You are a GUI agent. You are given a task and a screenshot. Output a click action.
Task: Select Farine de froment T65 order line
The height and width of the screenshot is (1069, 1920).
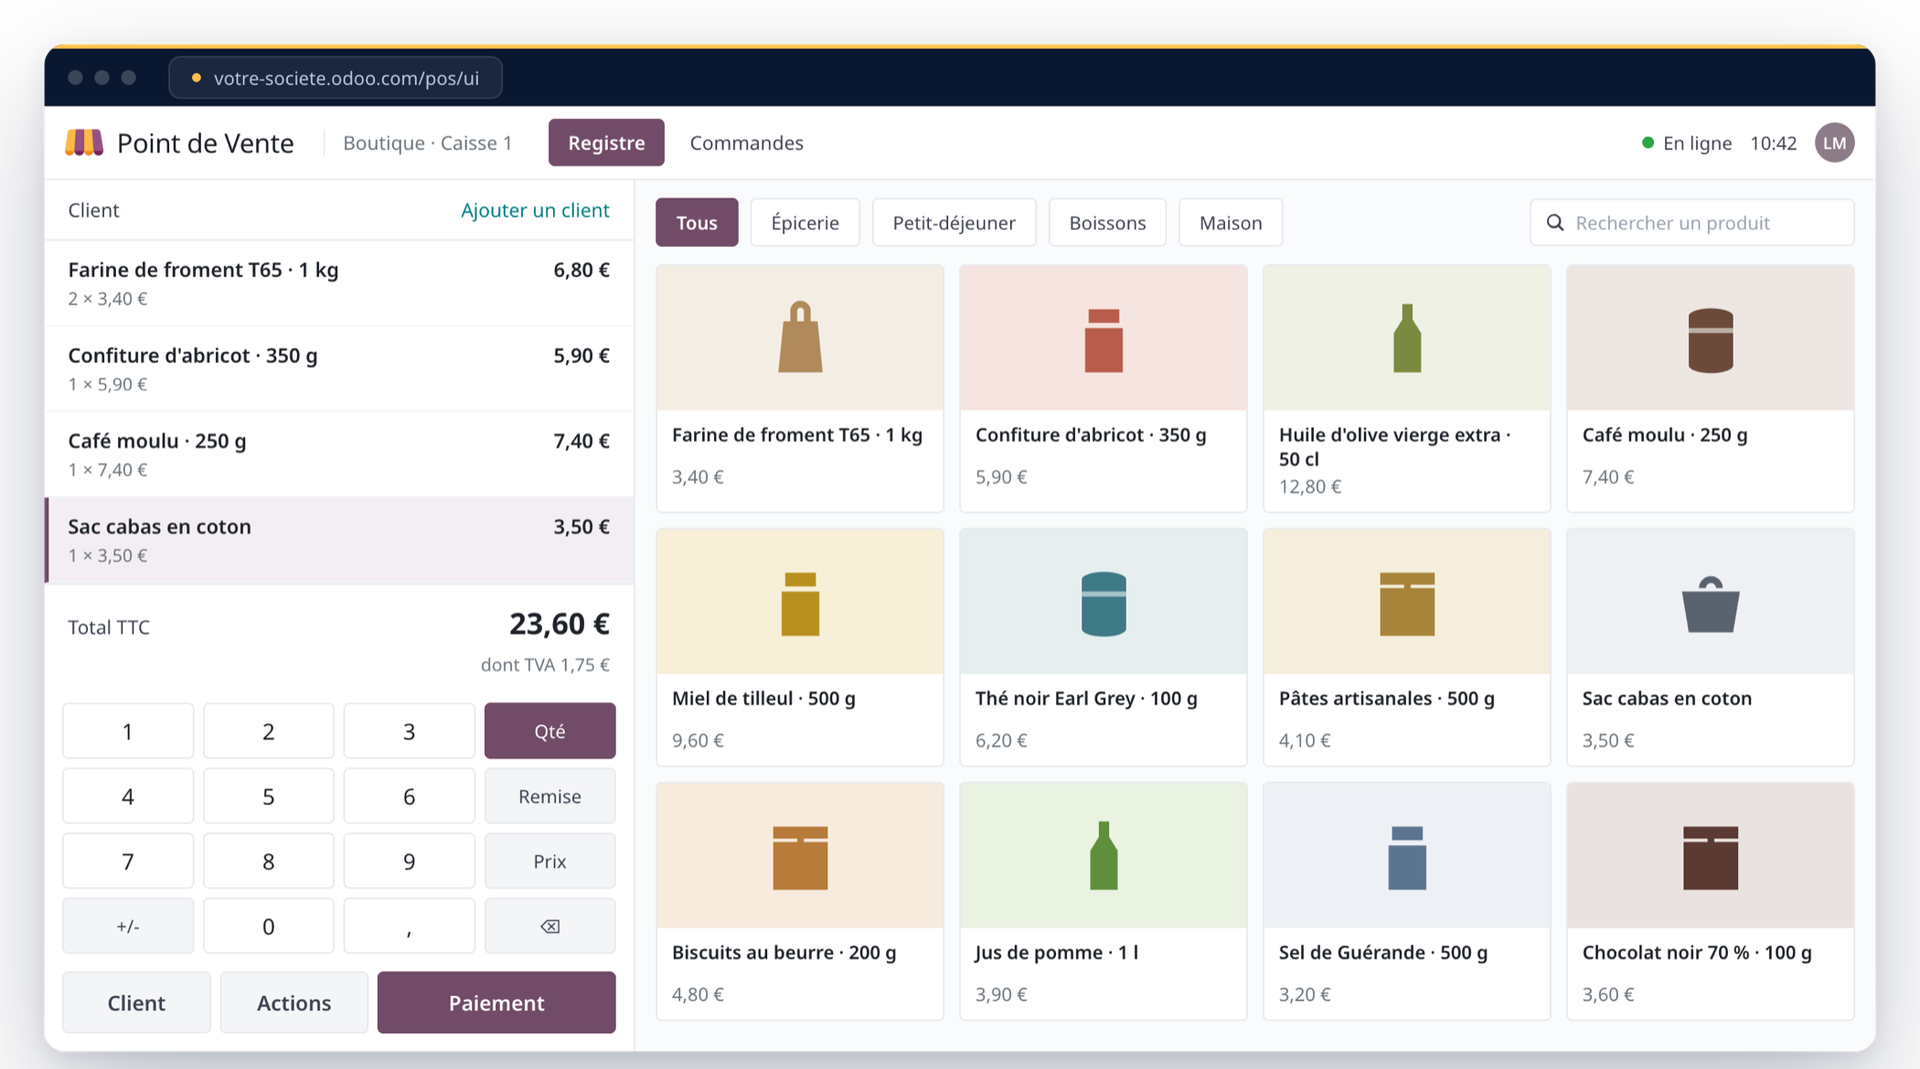pyautogui.click(x=339, y=283)
